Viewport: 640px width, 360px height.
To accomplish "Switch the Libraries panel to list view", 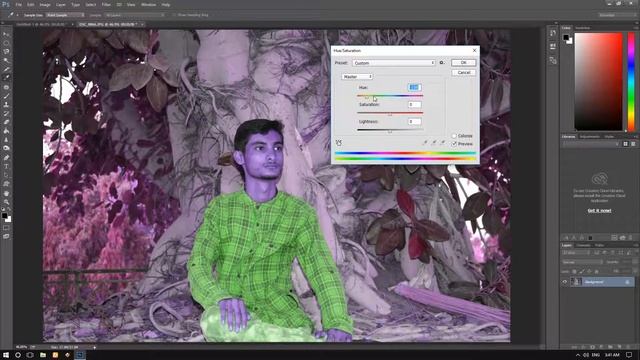I will (633, 144).
